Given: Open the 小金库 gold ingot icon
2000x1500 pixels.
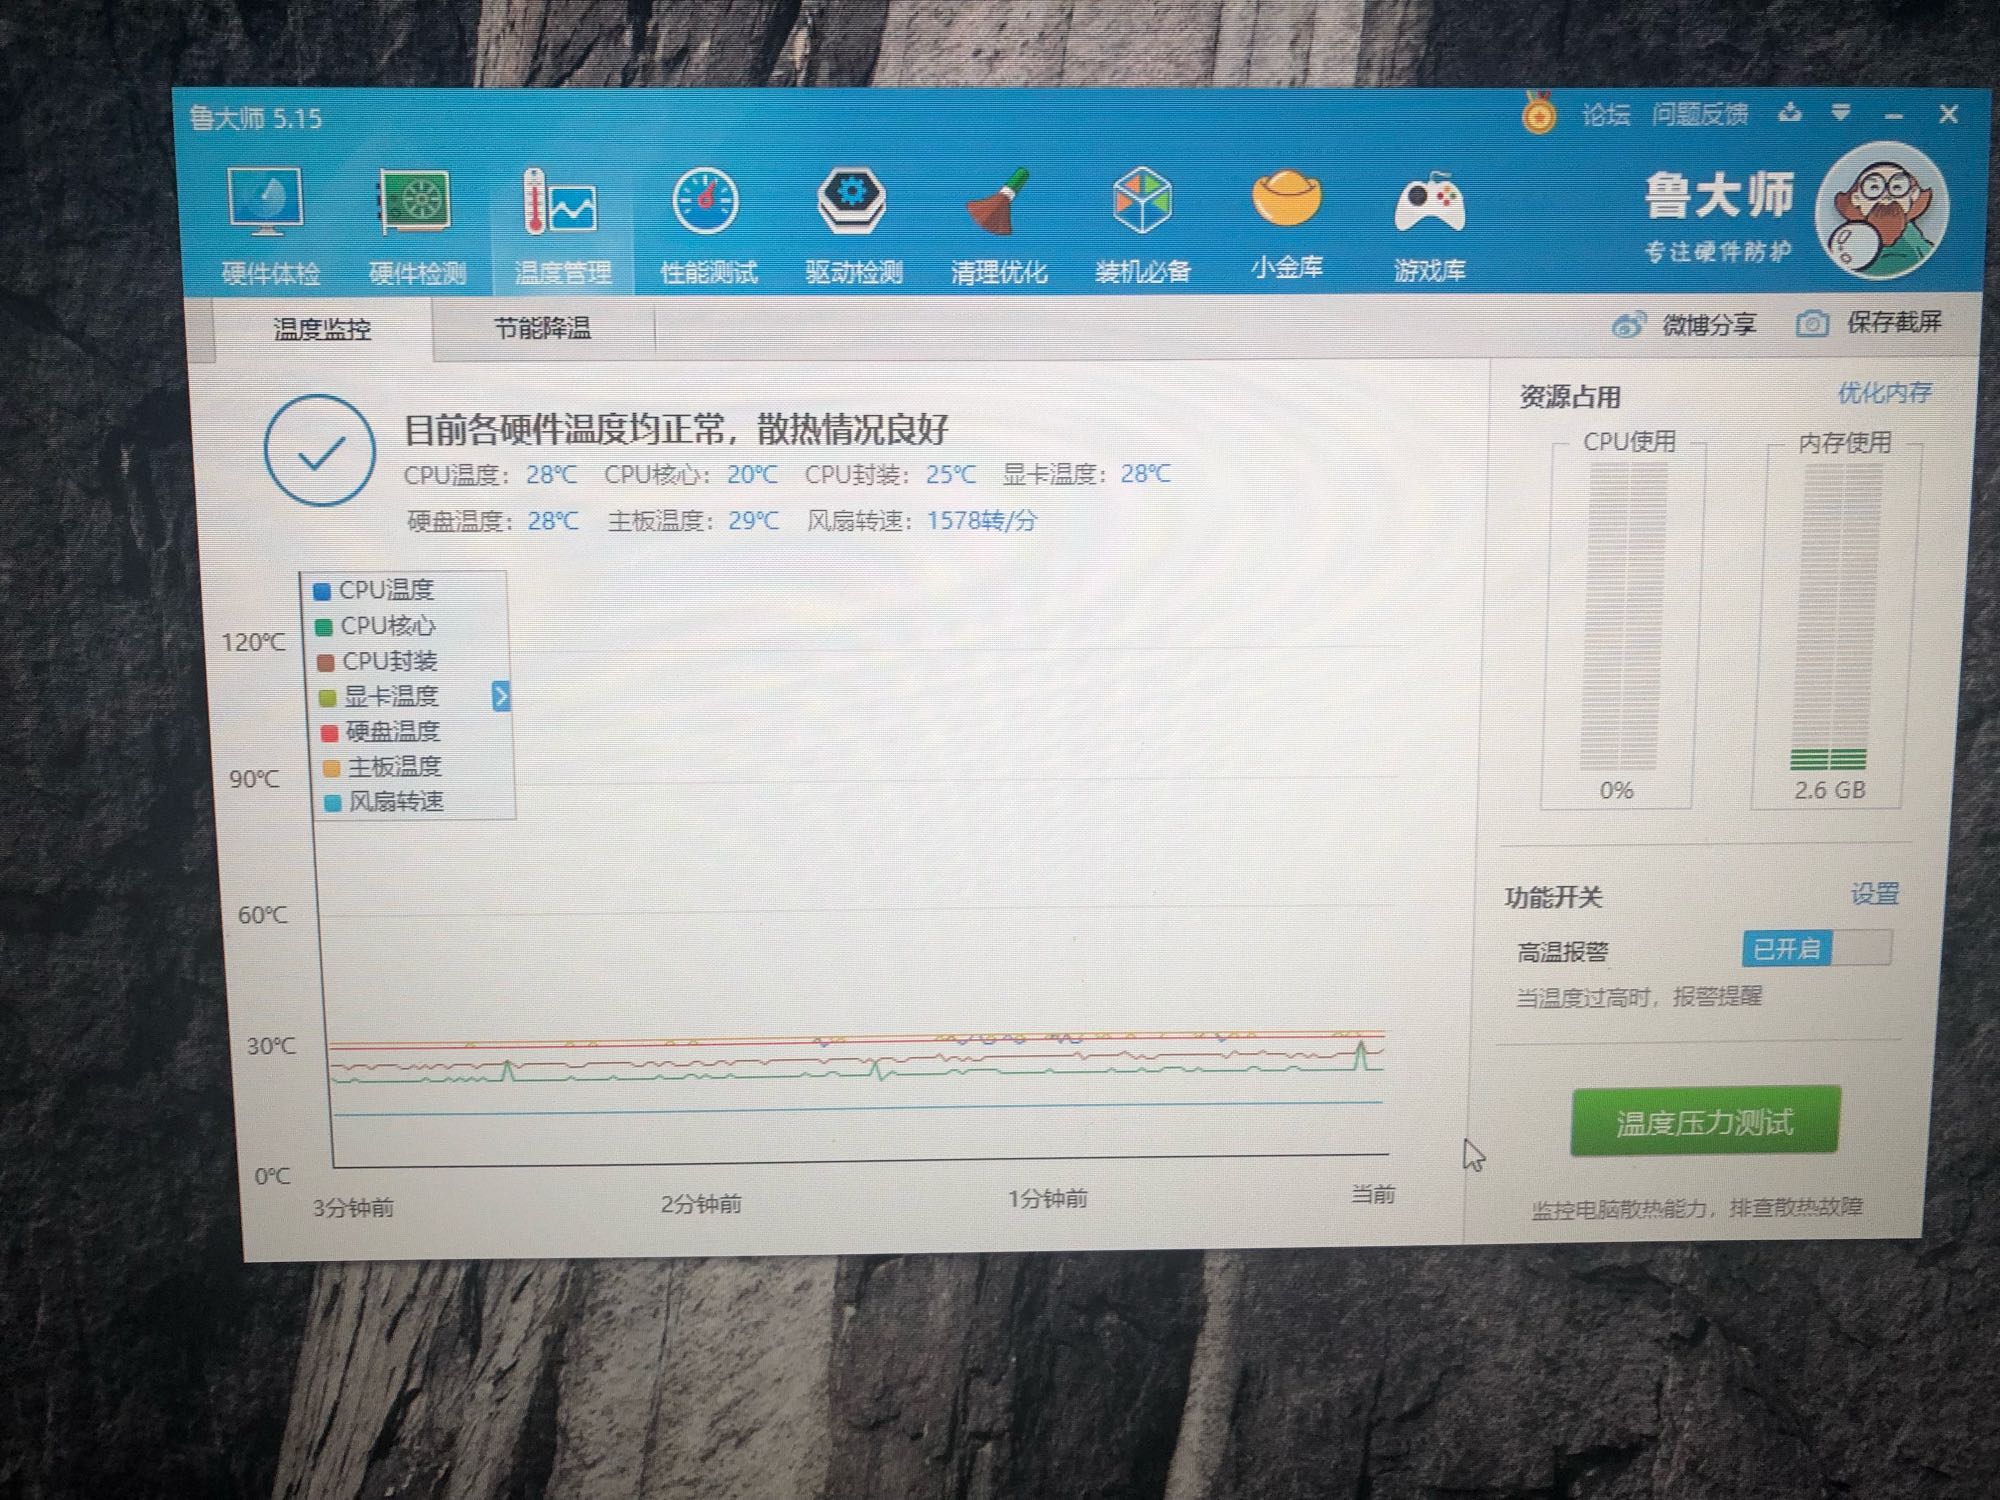Looking at the screenshot, I should click(1286, 199).
